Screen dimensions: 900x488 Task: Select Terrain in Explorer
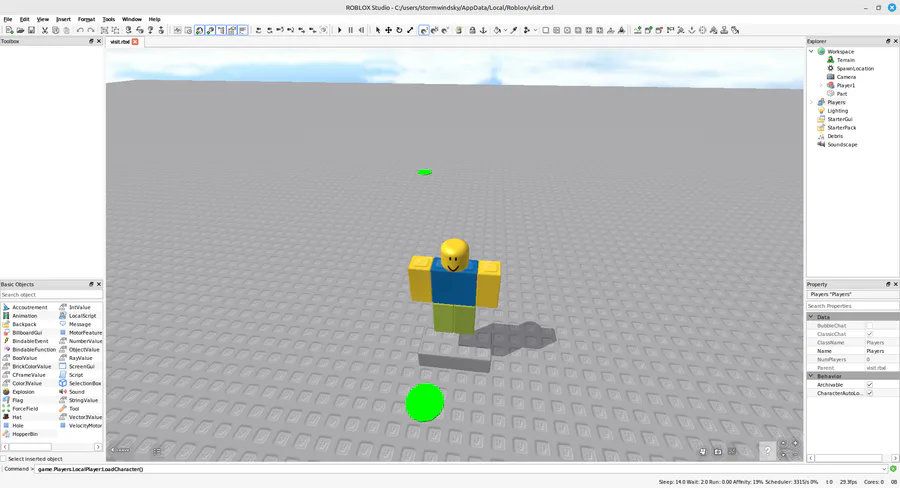click(845, 60)
